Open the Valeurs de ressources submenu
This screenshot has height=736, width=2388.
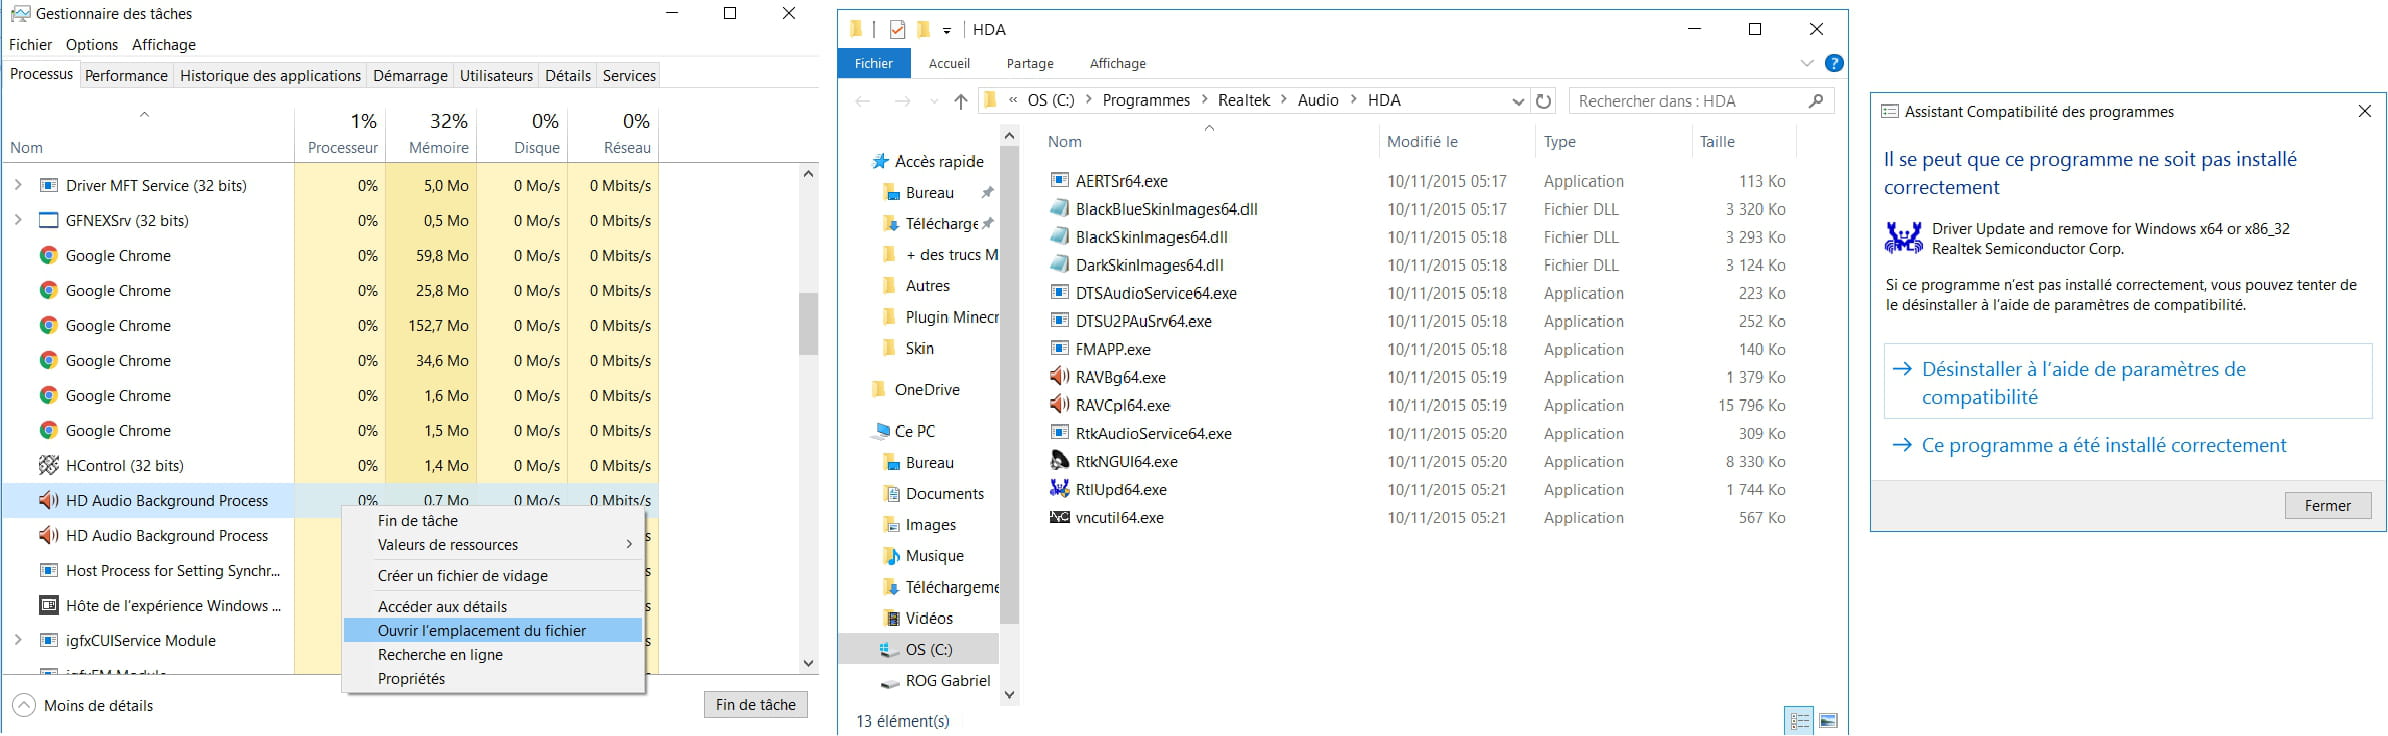point(494,545)
